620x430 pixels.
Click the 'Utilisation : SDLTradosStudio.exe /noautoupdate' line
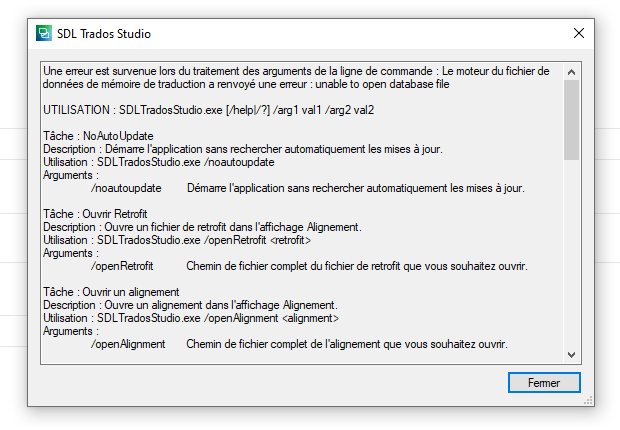[160, 162]
